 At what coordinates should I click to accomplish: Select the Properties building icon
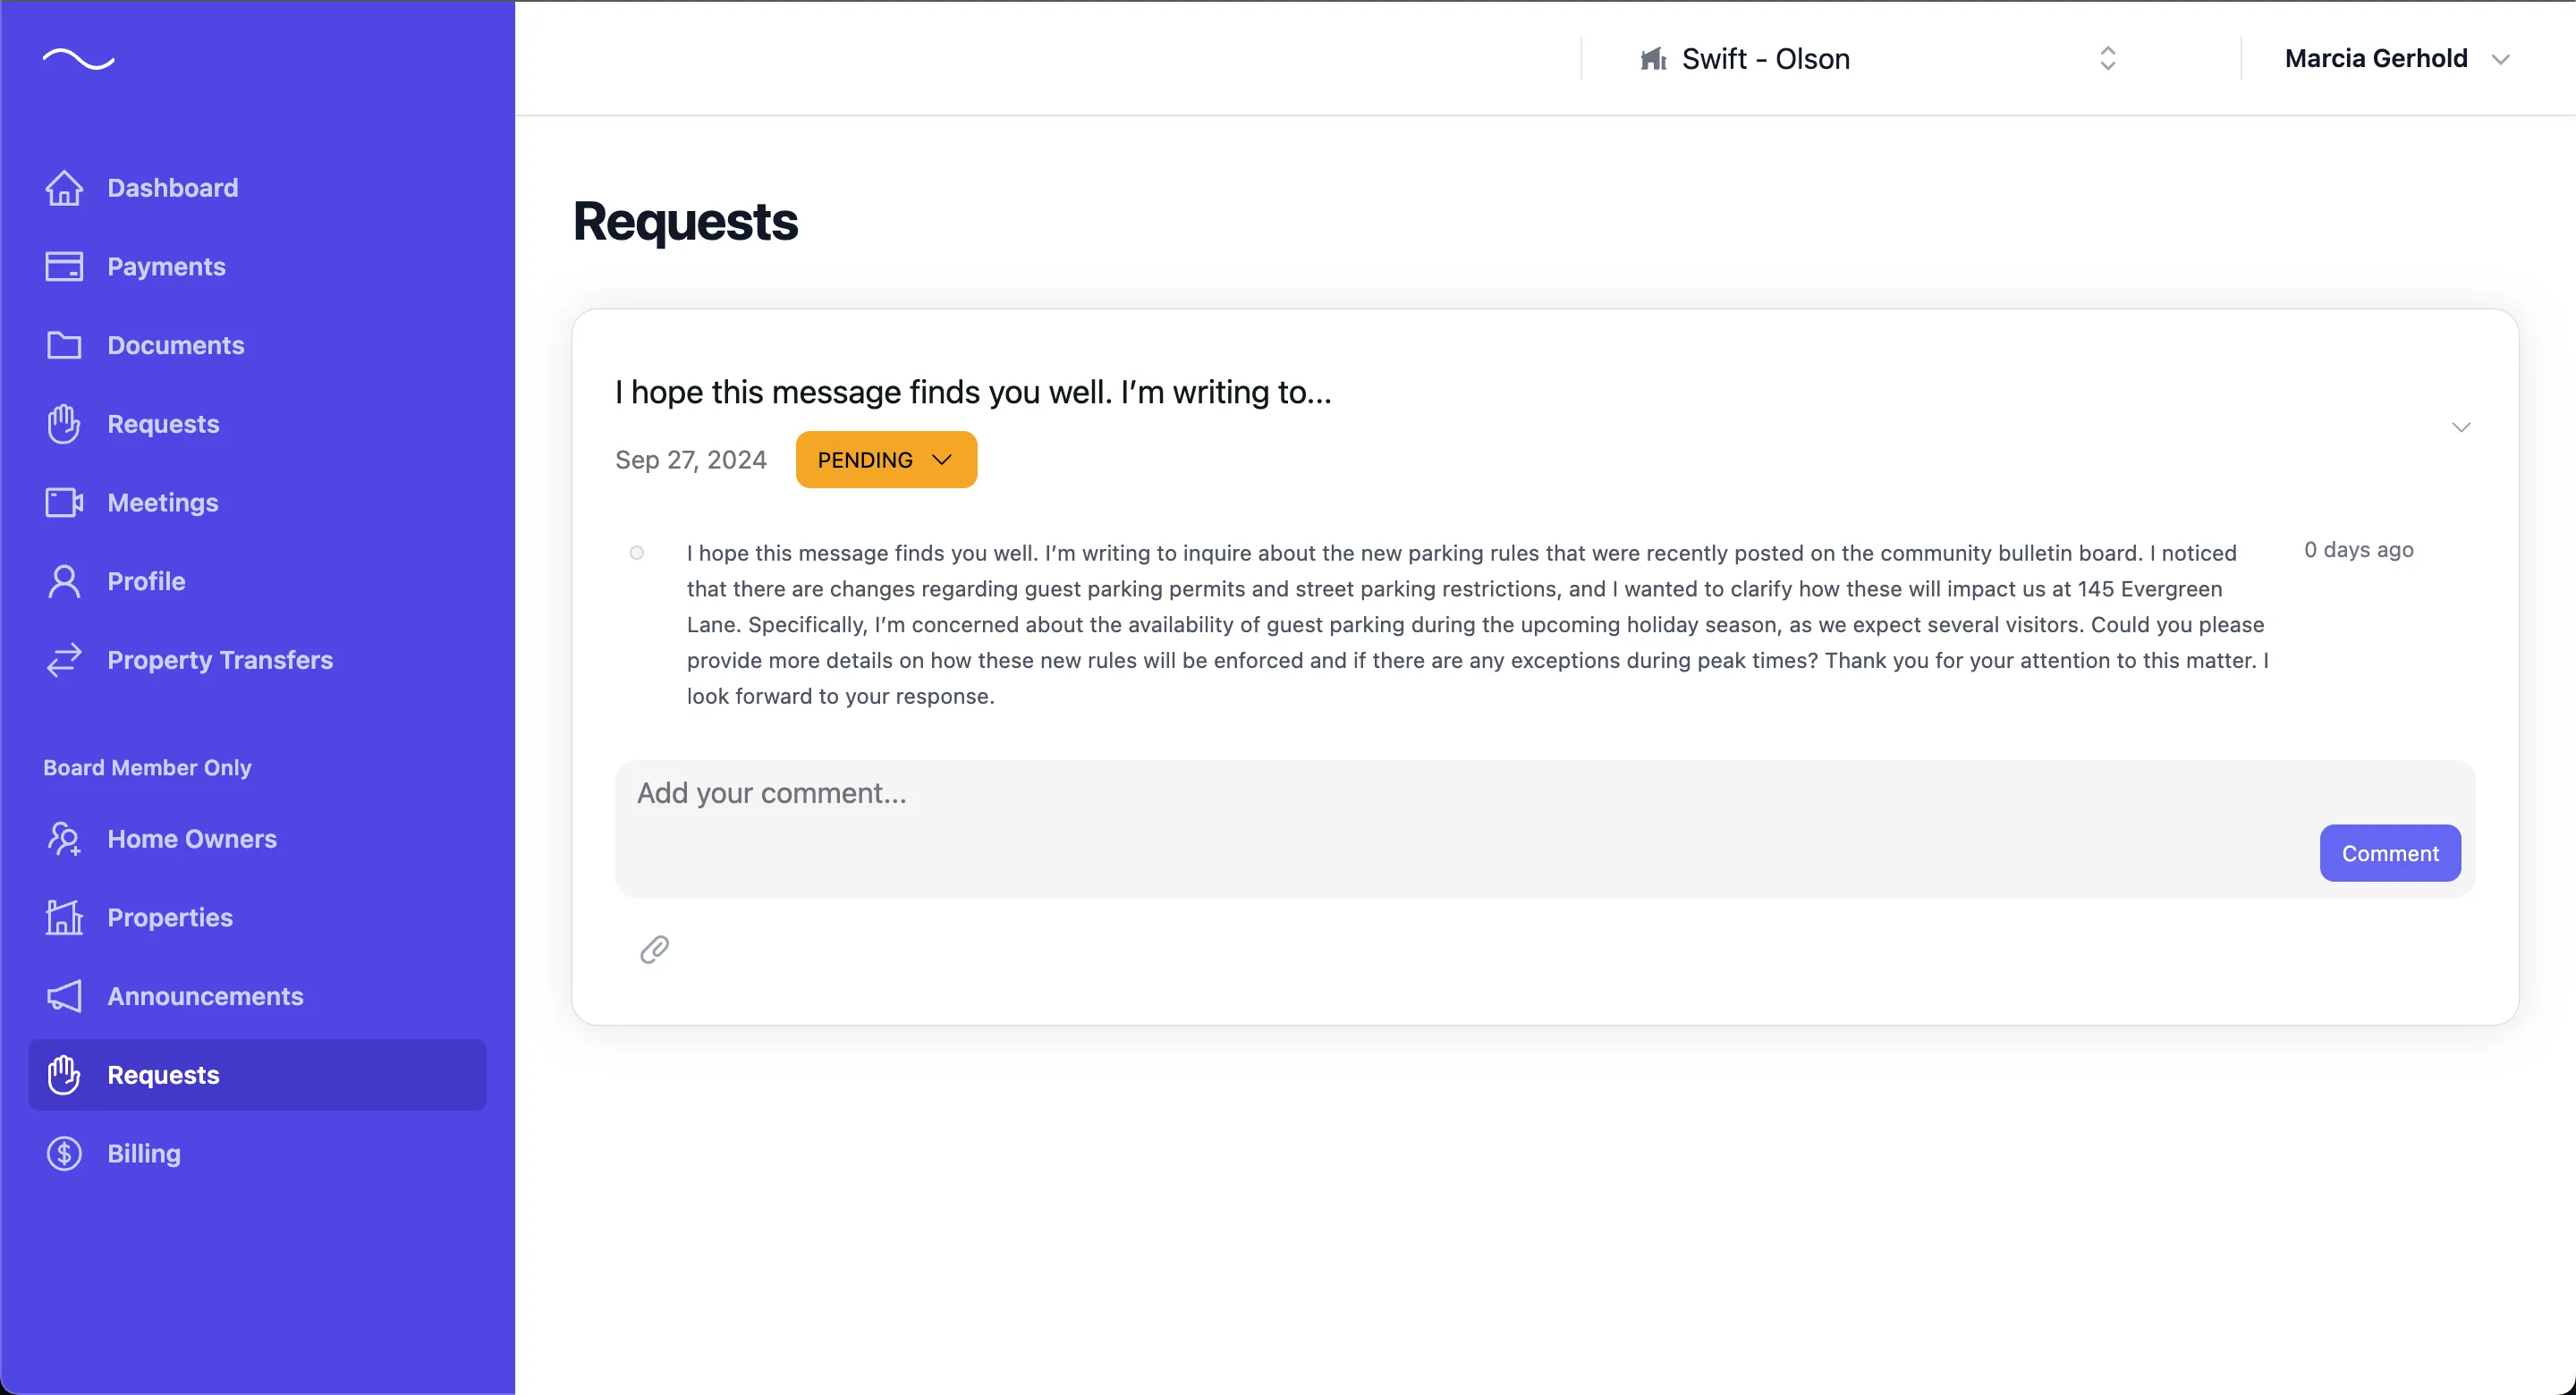[63, 917]
